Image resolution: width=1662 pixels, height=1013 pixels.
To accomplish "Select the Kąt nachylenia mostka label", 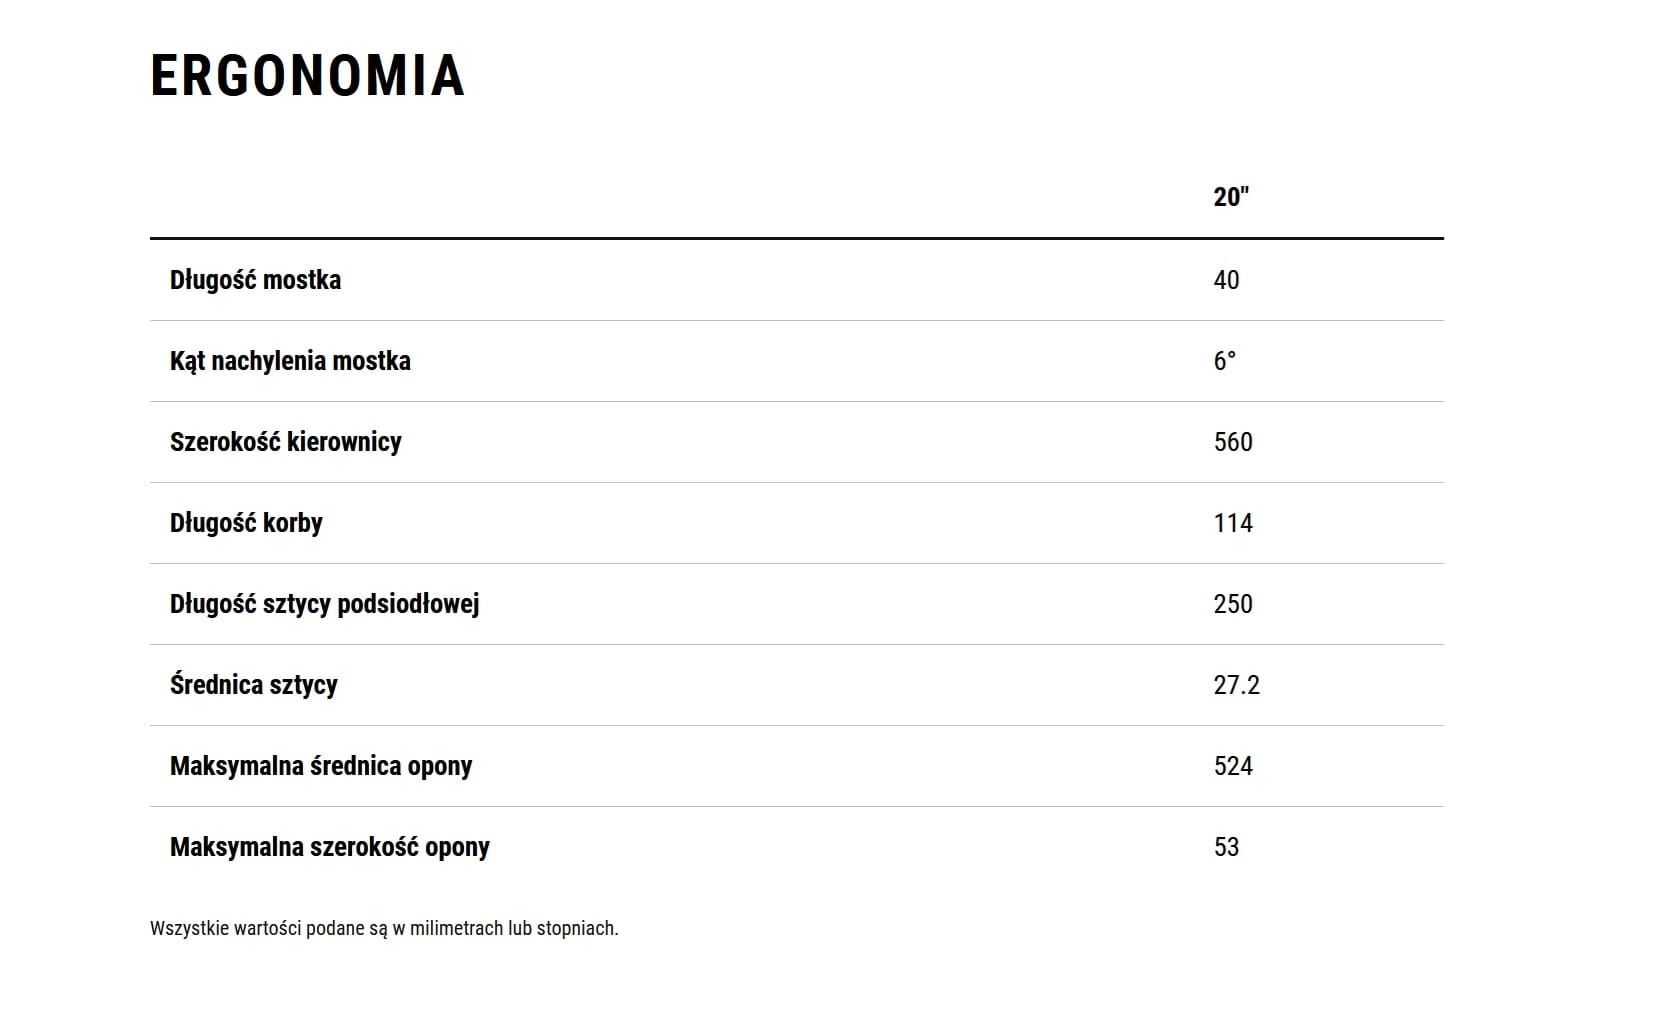I will (290, 361).
